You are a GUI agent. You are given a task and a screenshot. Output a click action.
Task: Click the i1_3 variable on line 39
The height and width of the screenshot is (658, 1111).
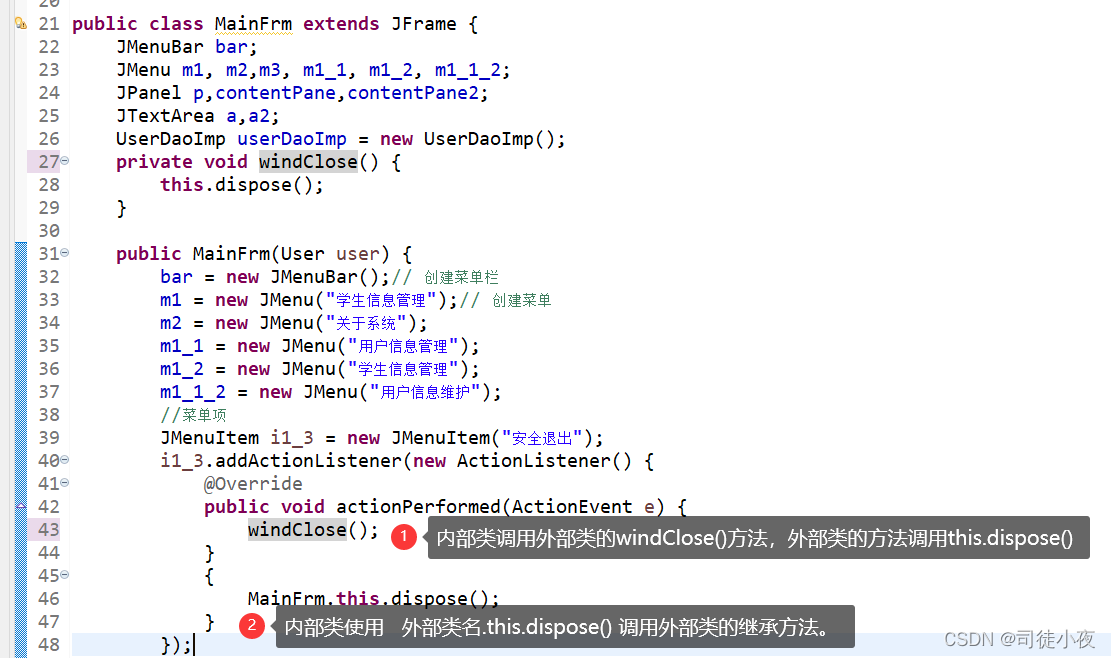pos(291,438)
